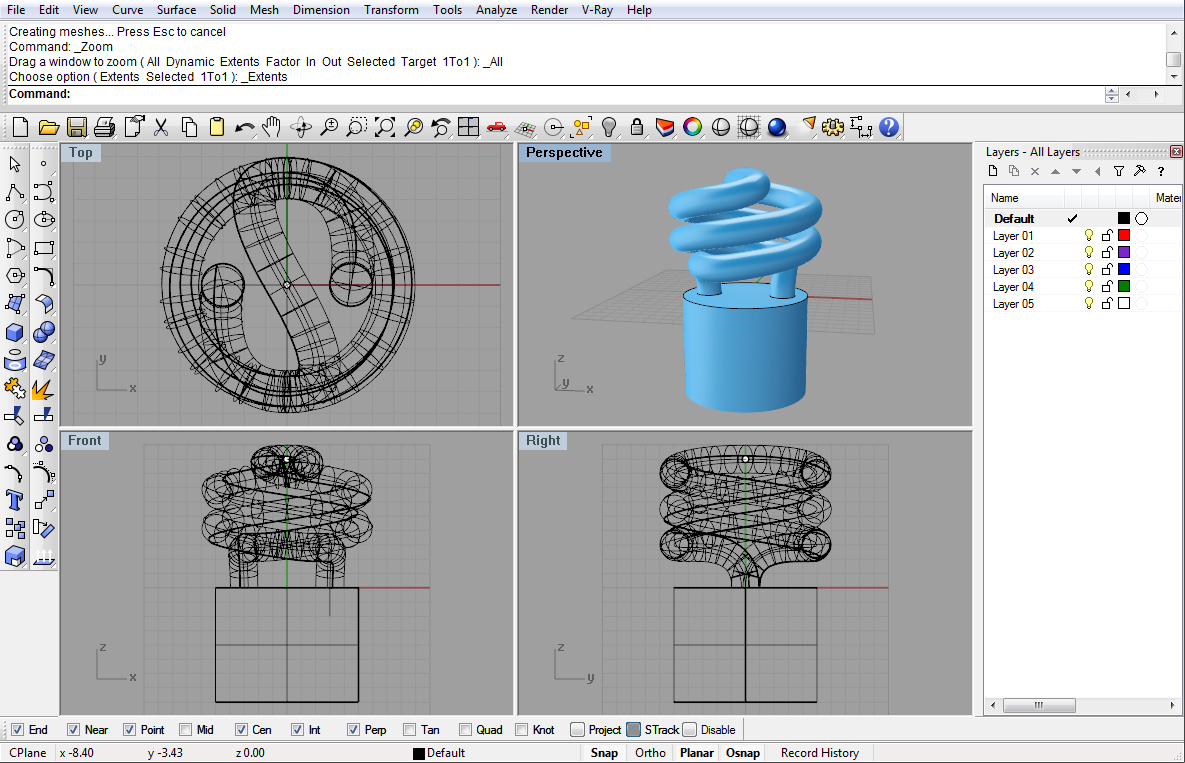This screenshot has height=763, width=1185.
Task: Toggle Ortho in the status bar
Action: pyautogui.click(x=650, y=753)
